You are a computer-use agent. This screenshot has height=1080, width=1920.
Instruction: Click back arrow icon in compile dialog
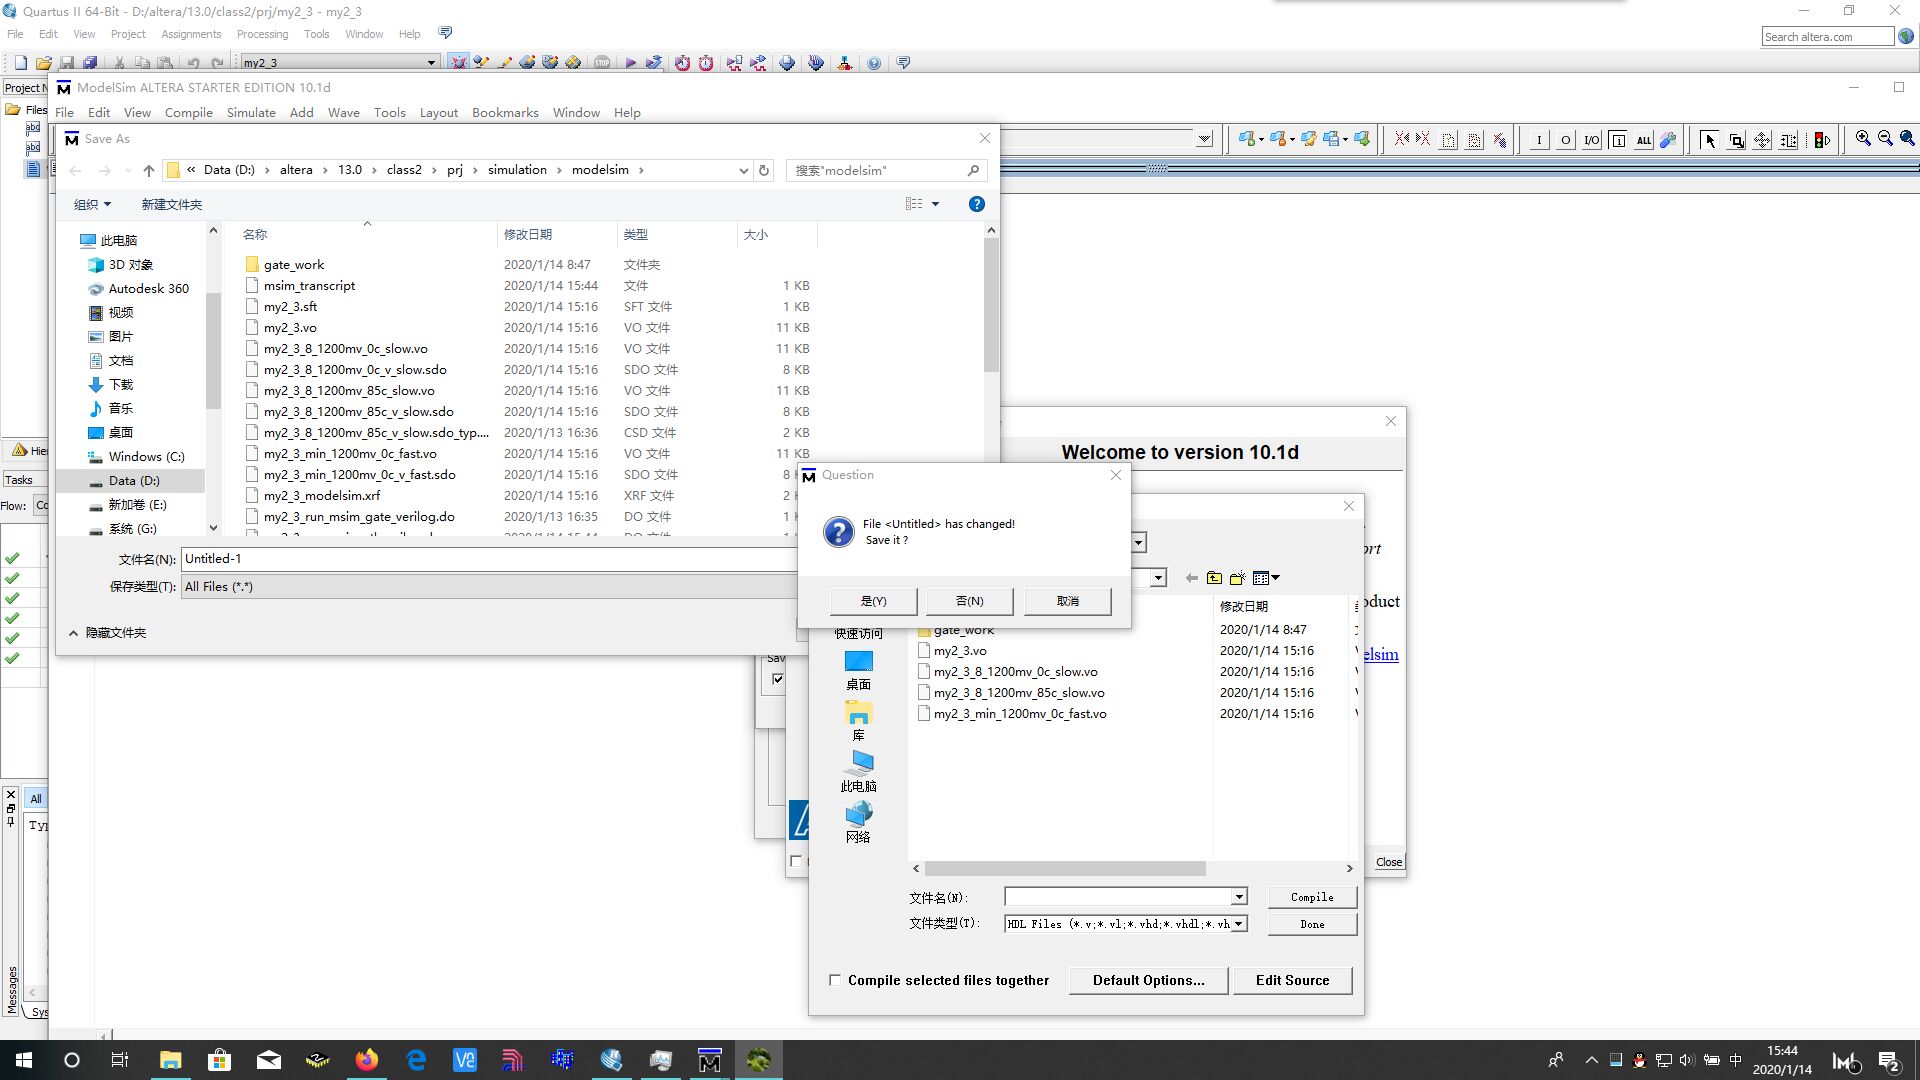pos(1191,578)
